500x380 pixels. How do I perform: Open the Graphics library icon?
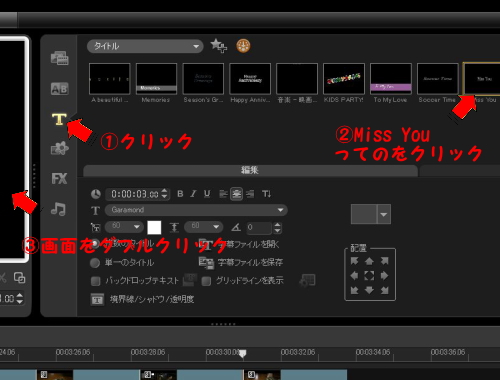[60, 148]
